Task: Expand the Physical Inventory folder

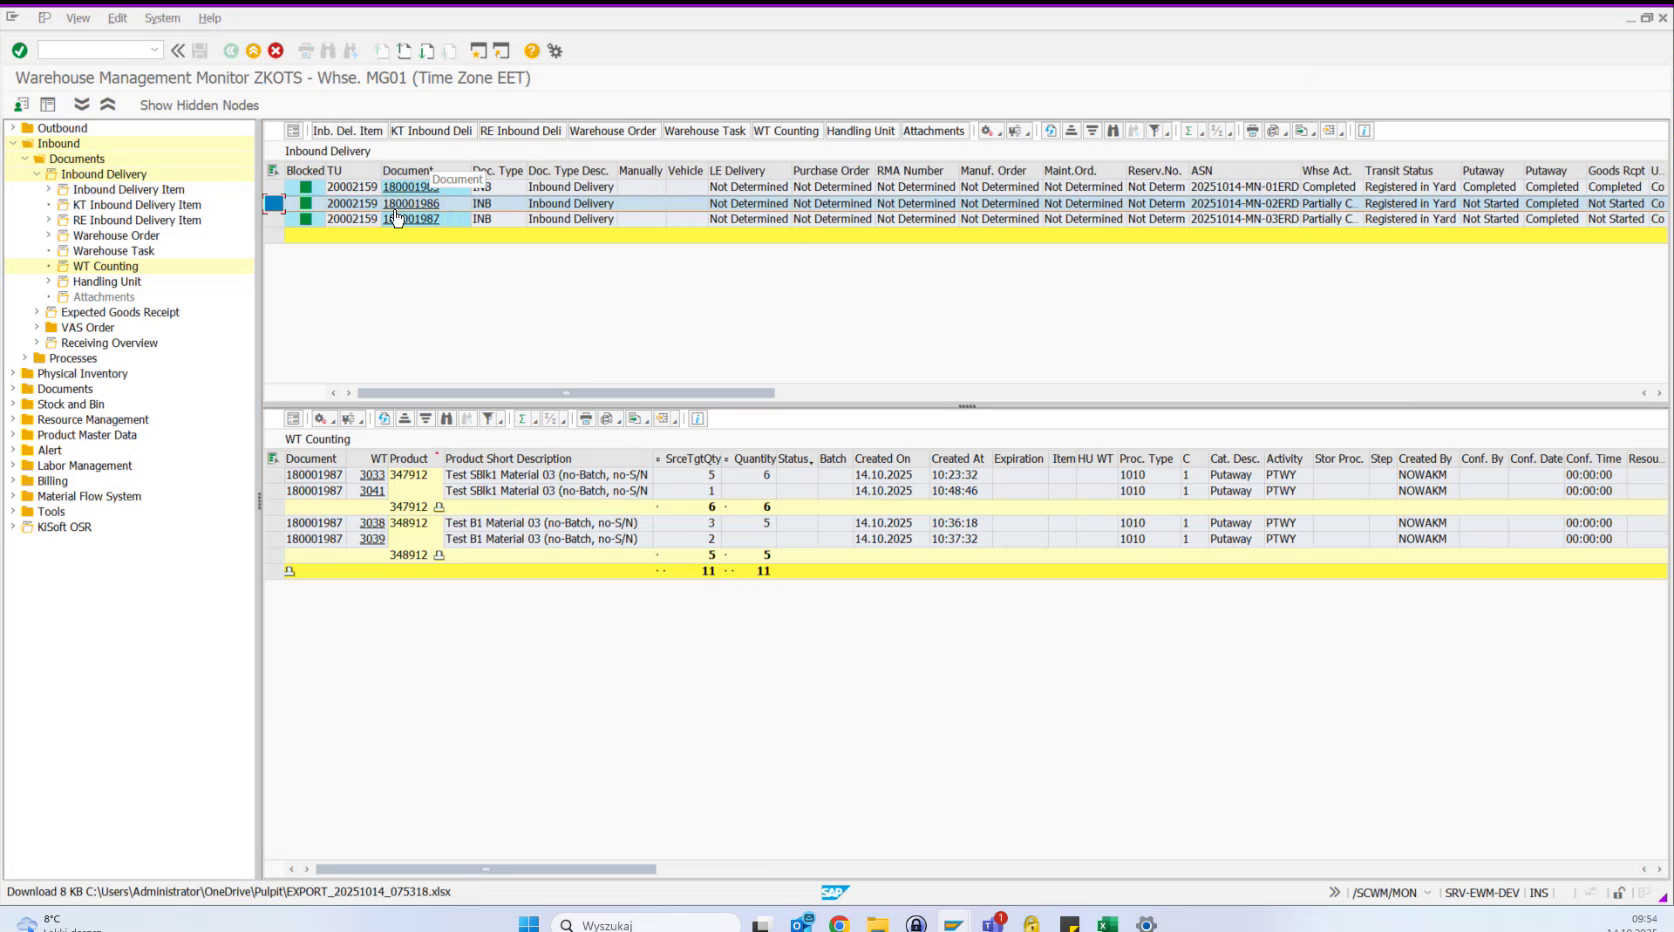Action: (x=11, y=373)
